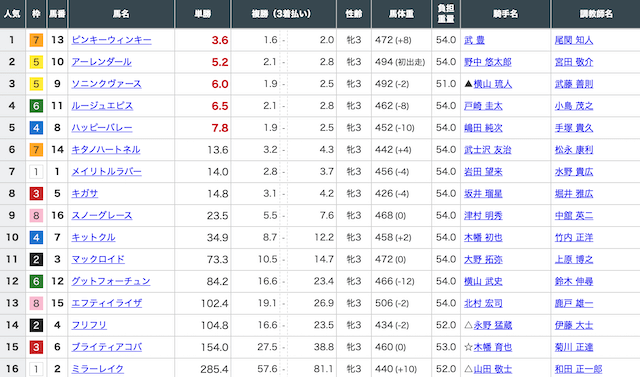Open trainer 上原 博之 page

tap(574, 259)
